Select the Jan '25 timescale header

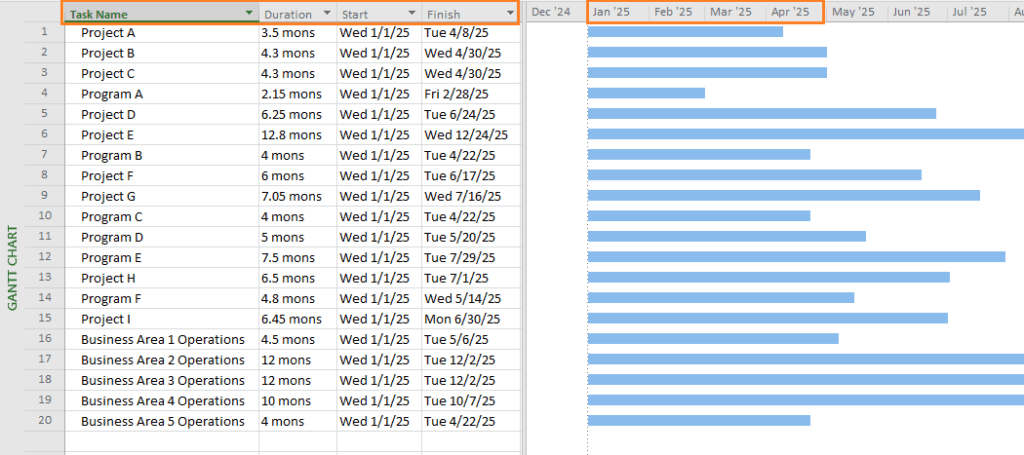(x=611, y=12)
